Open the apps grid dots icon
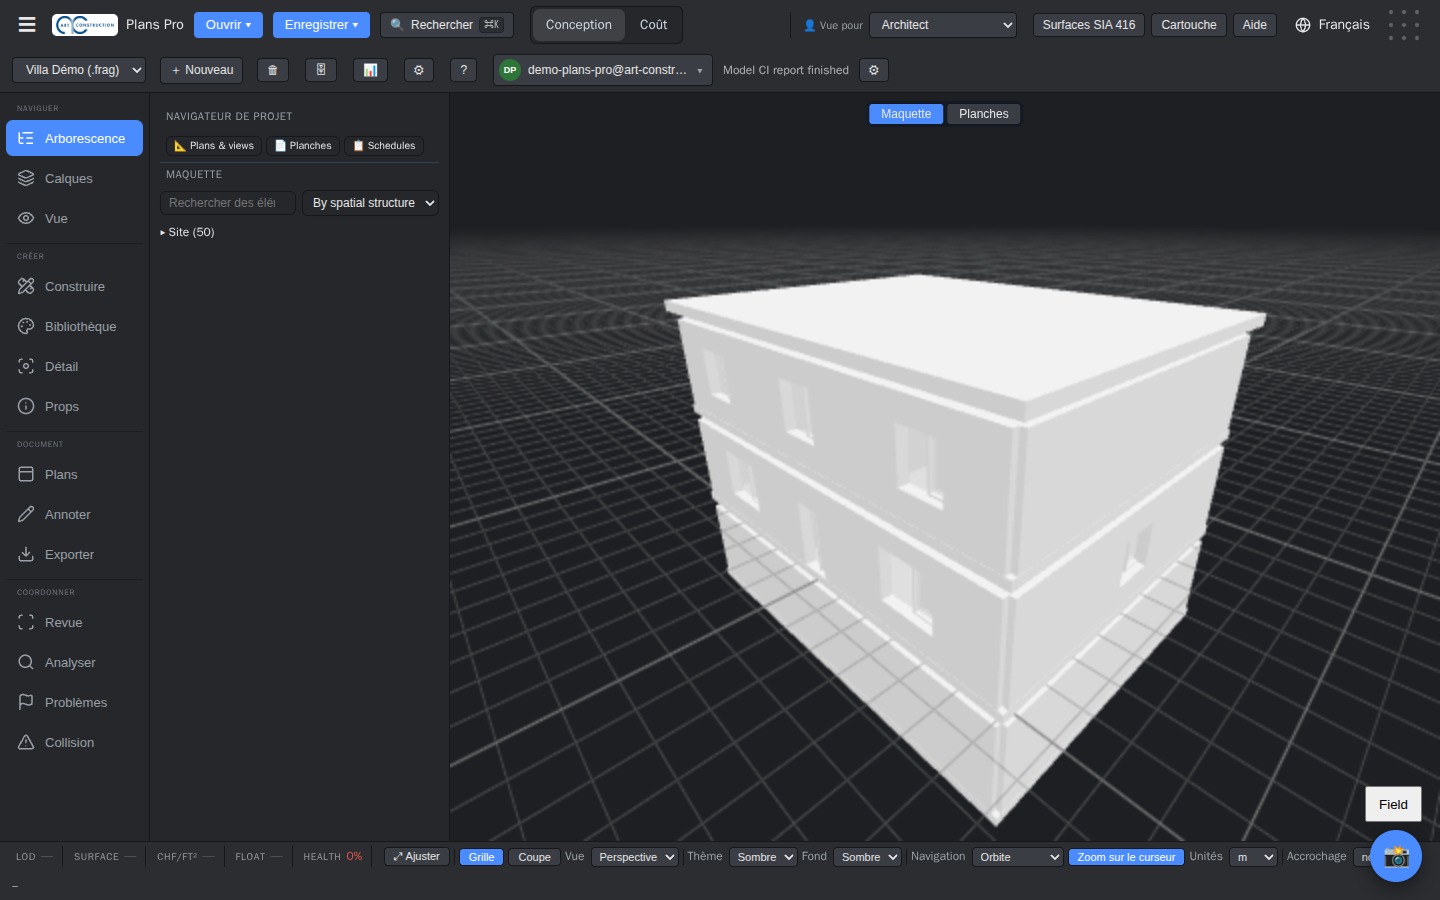1440x900 pixels. coord(1404,25)
